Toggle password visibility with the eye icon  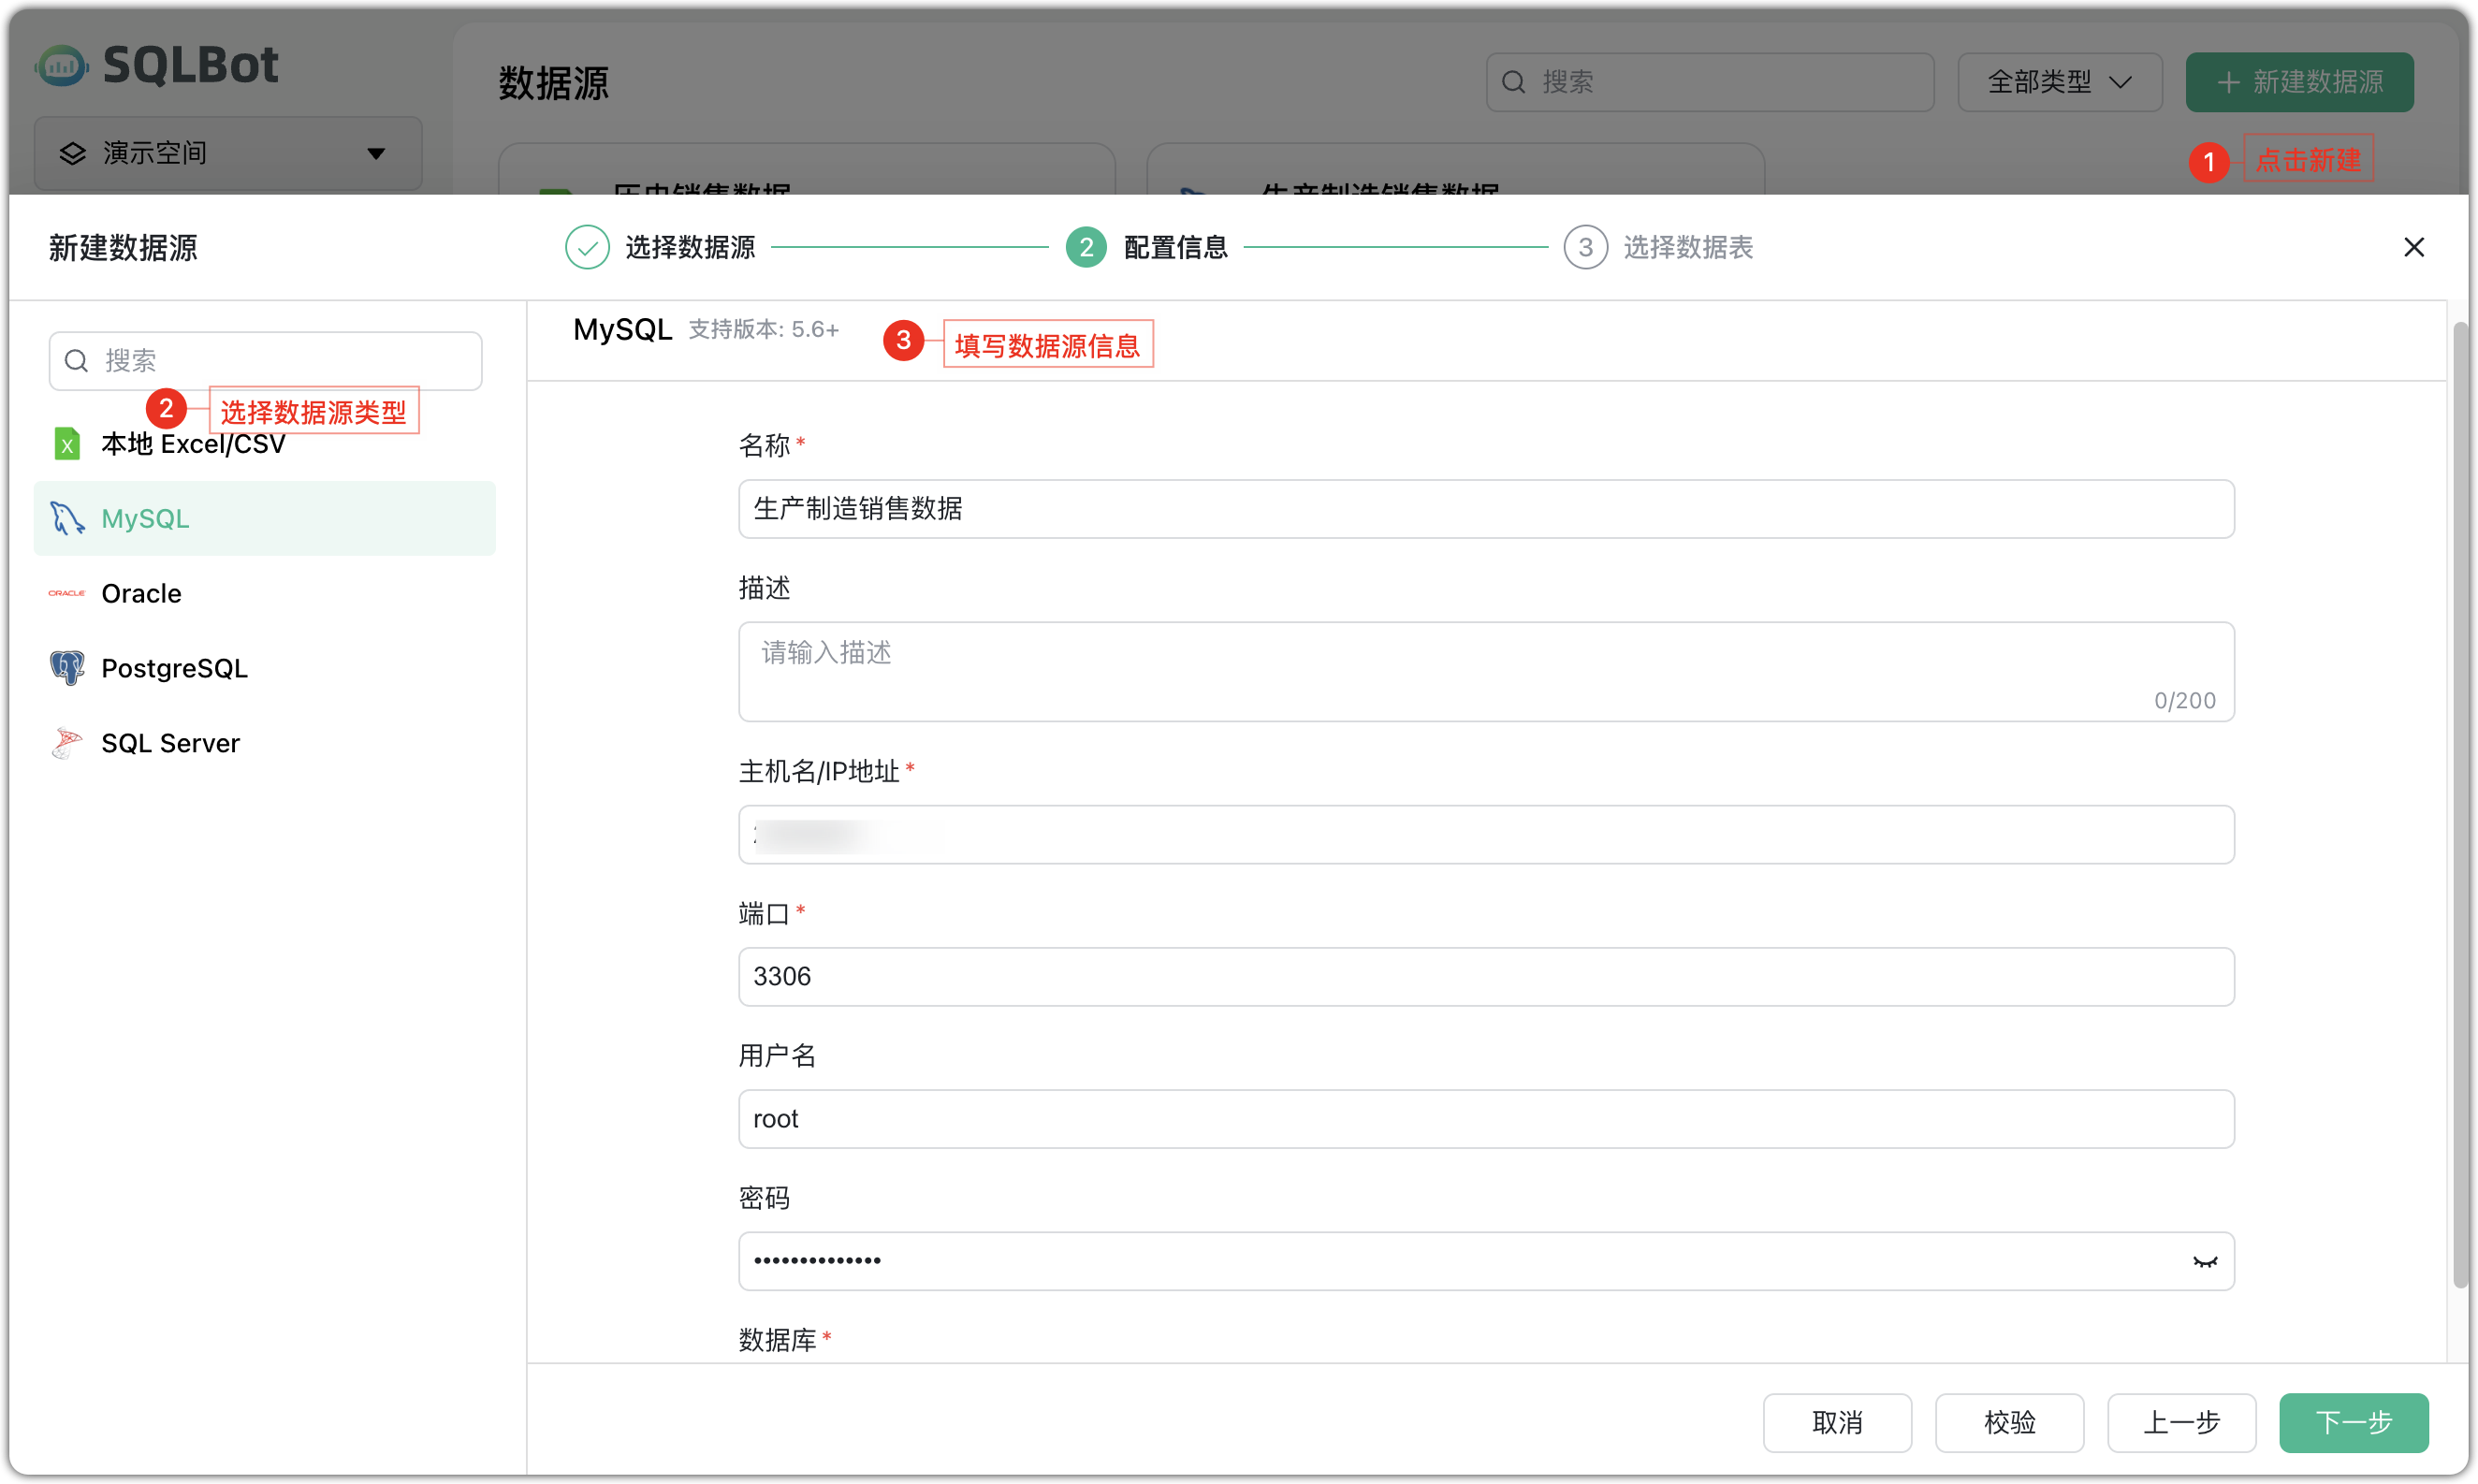click(x=2203, y=1261)
